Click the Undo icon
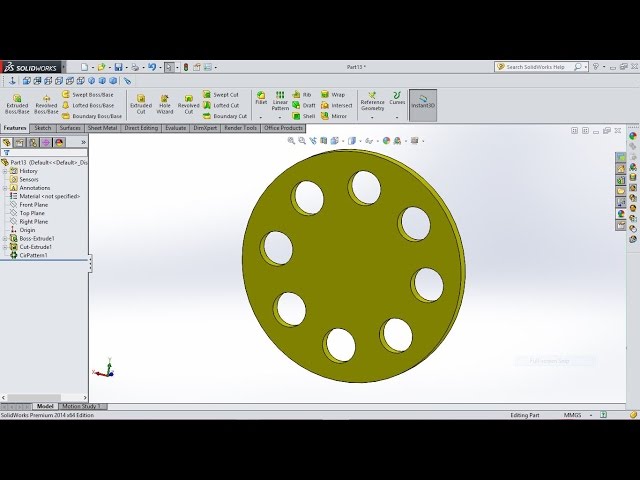 (152, 67)
